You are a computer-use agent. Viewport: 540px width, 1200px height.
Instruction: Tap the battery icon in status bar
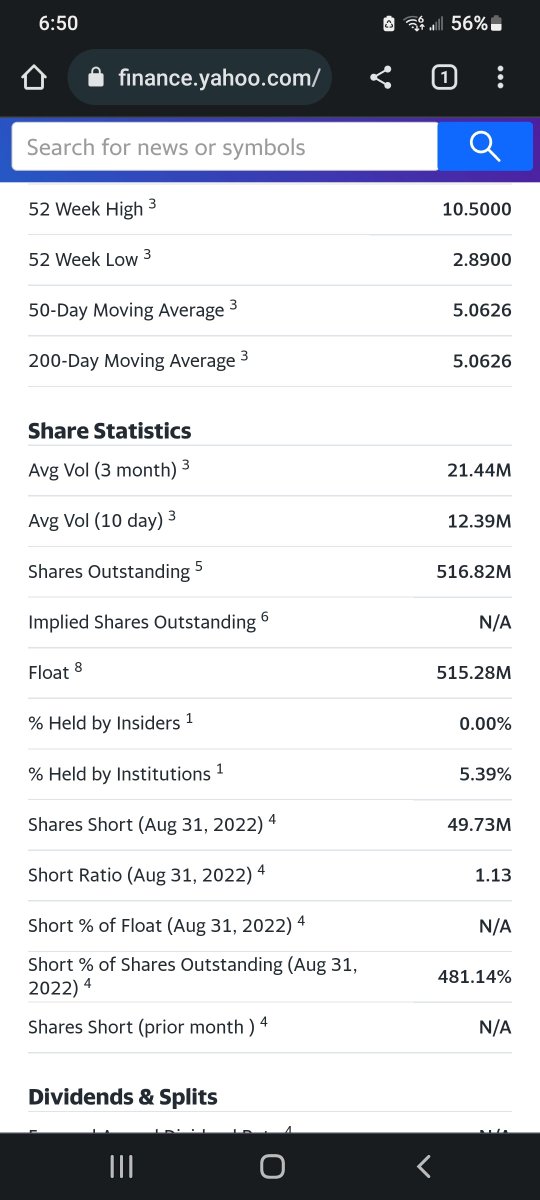pyautogui.click(x=497, y=23)
